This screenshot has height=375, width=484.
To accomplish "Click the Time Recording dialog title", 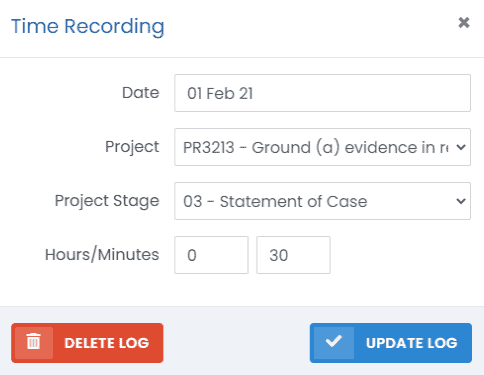I will tap(88, 27).
